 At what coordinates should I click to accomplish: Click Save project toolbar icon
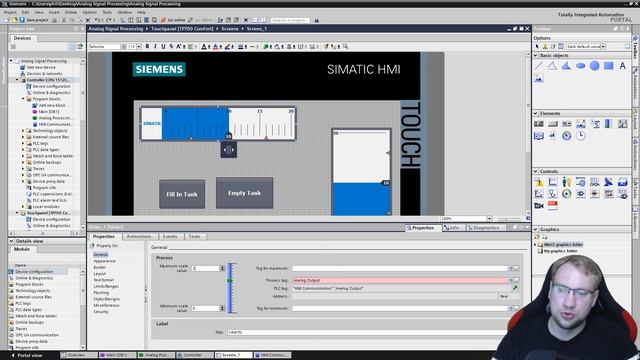click(x=34, y=20)
